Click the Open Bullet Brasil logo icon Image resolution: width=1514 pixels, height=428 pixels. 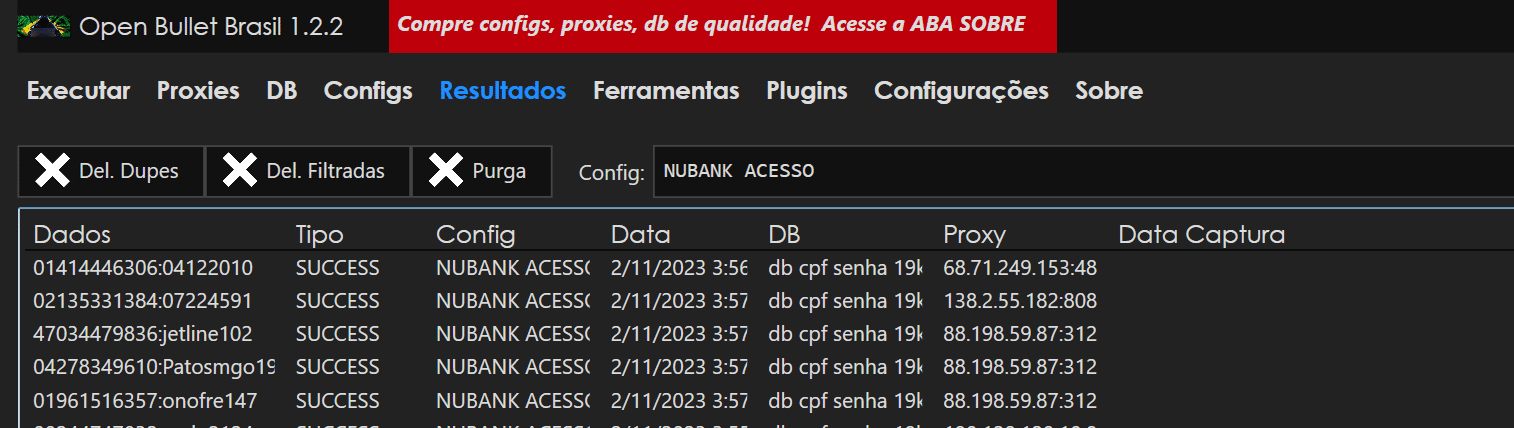43,26
